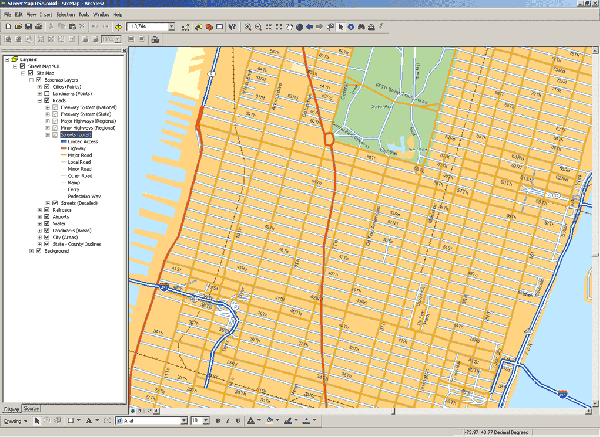Open the ArcToolbox window
Screen dimensions: 600x438
coord(209,27)
